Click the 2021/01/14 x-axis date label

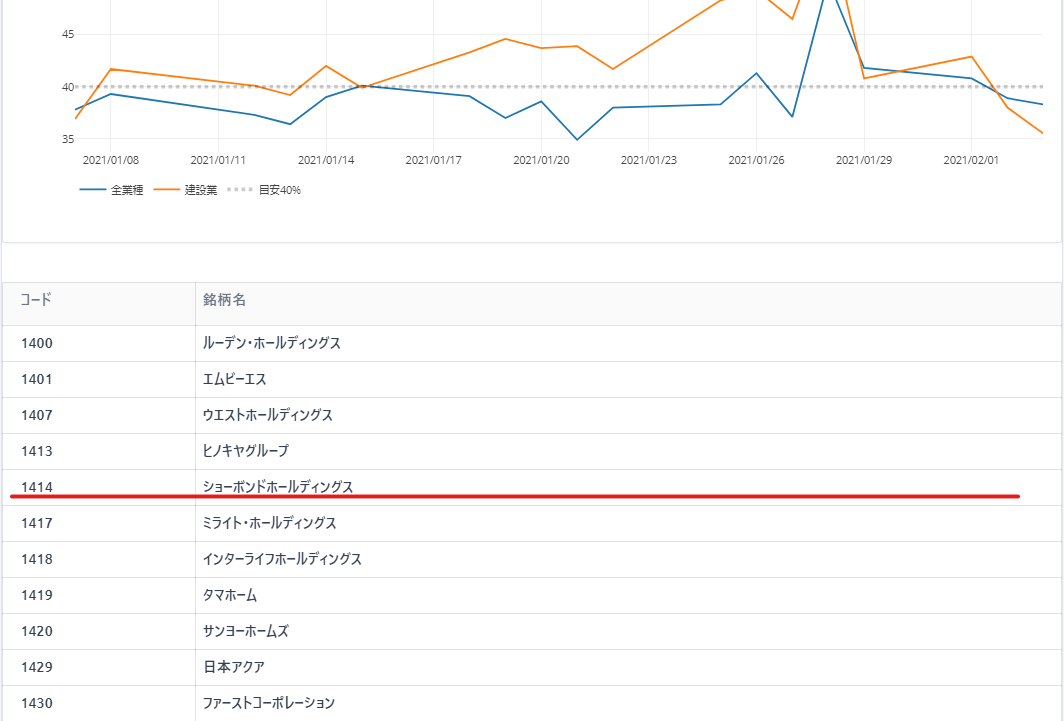click(326, 159)
